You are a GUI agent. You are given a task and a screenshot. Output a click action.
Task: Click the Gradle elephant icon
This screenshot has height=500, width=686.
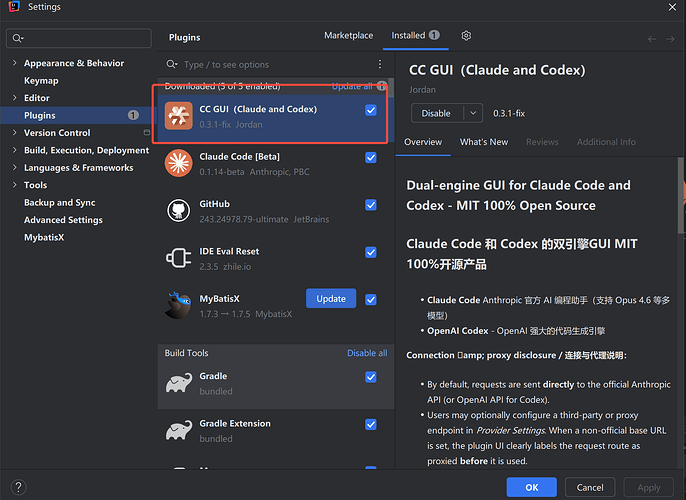click(x=178, y=383)
